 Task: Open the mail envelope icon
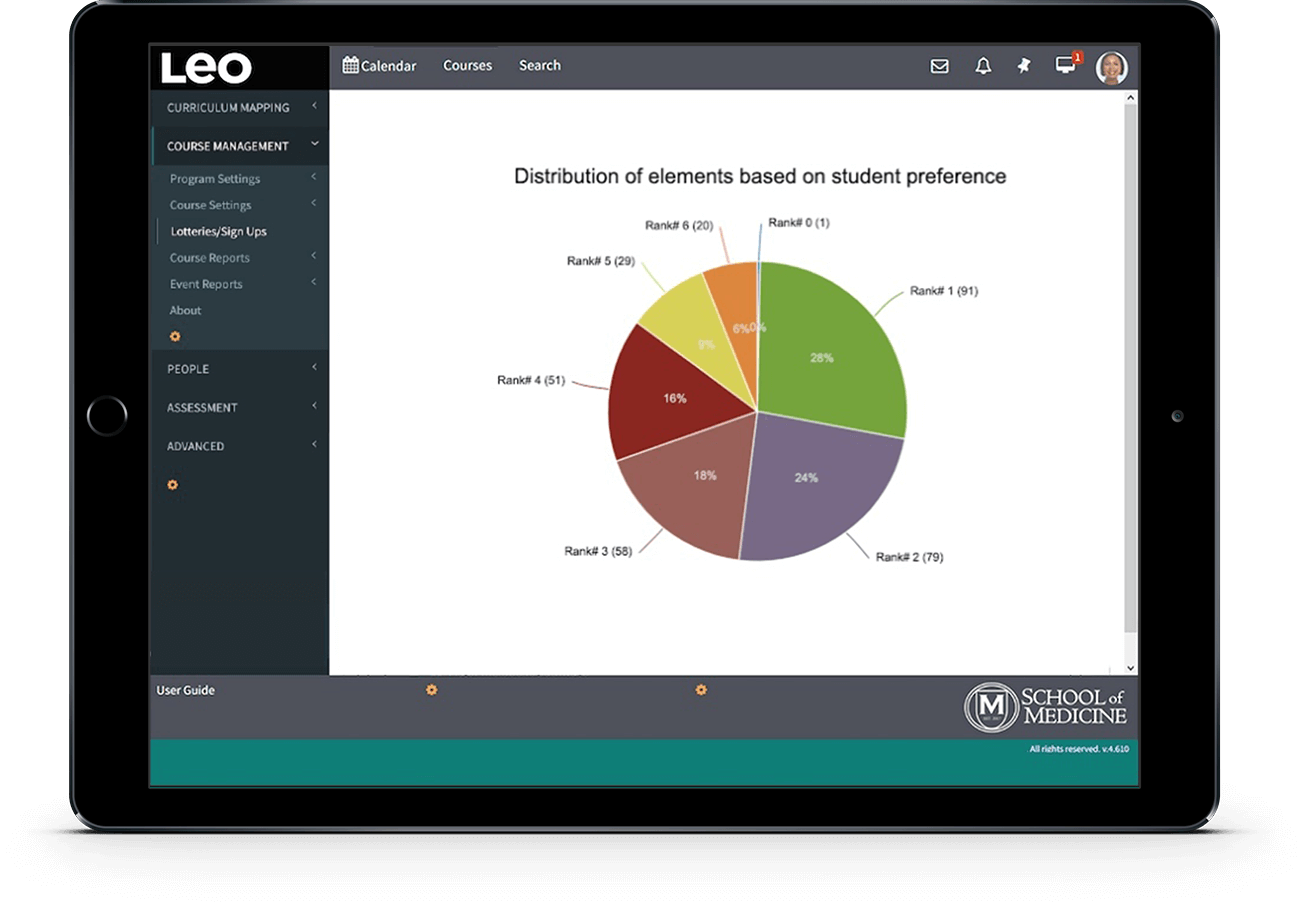939,66
